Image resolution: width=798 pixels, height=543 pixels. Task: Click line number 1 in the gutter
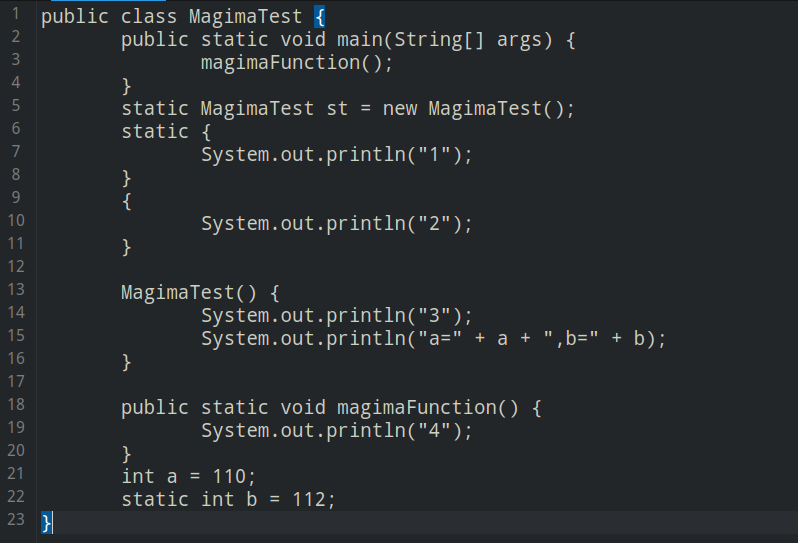click(15, 14)
